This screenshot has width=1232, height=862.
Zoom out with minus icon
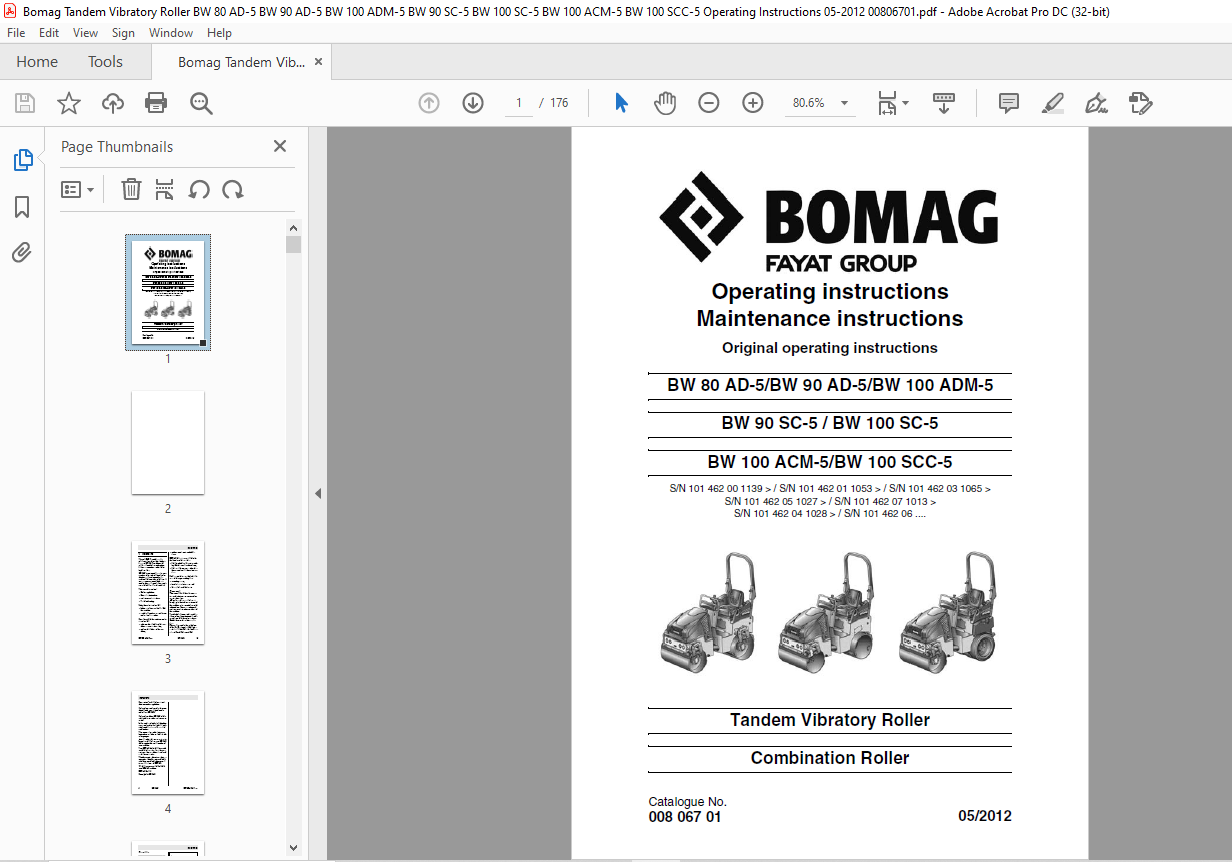709,103
